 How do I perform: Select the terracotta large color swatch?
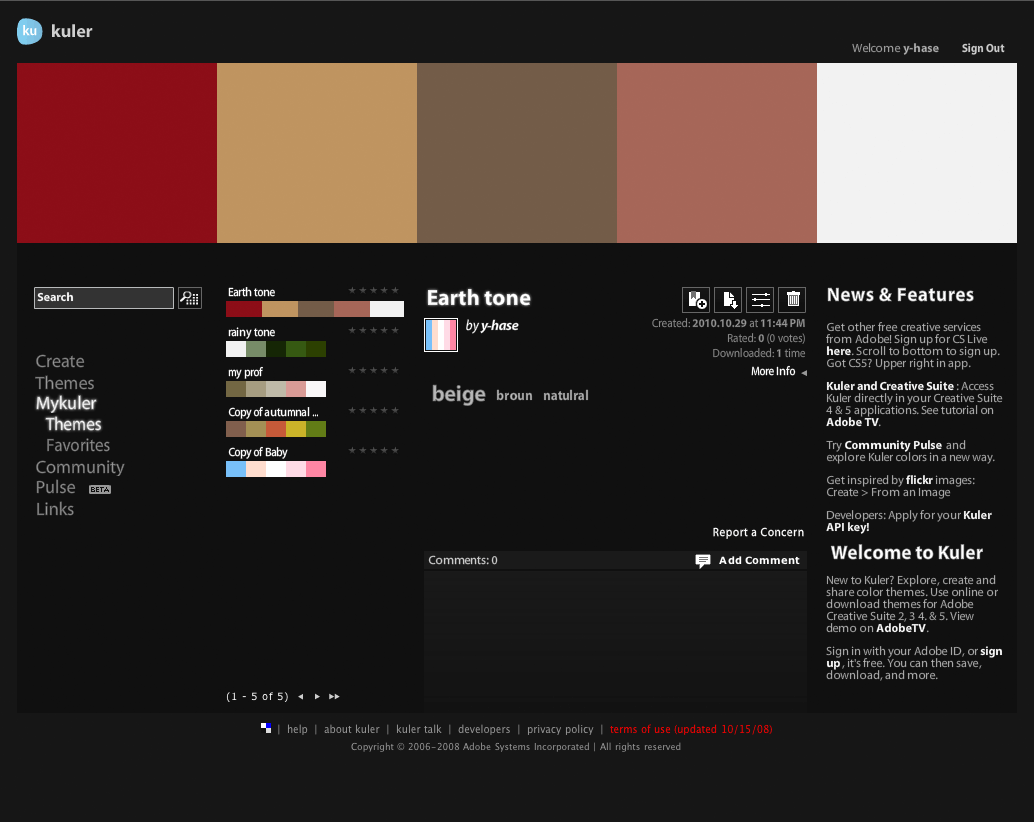[x=717, y=153]
